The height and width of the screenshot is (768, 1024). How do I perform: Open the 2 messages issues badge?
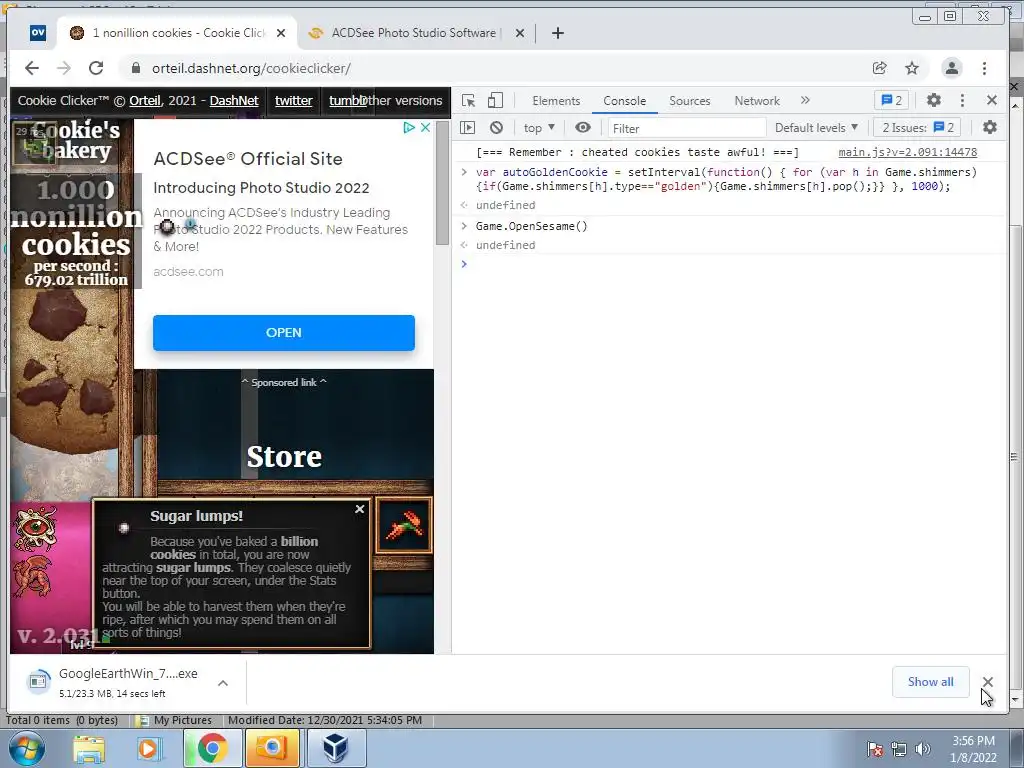pyautogui.click(x=891, y=101)
